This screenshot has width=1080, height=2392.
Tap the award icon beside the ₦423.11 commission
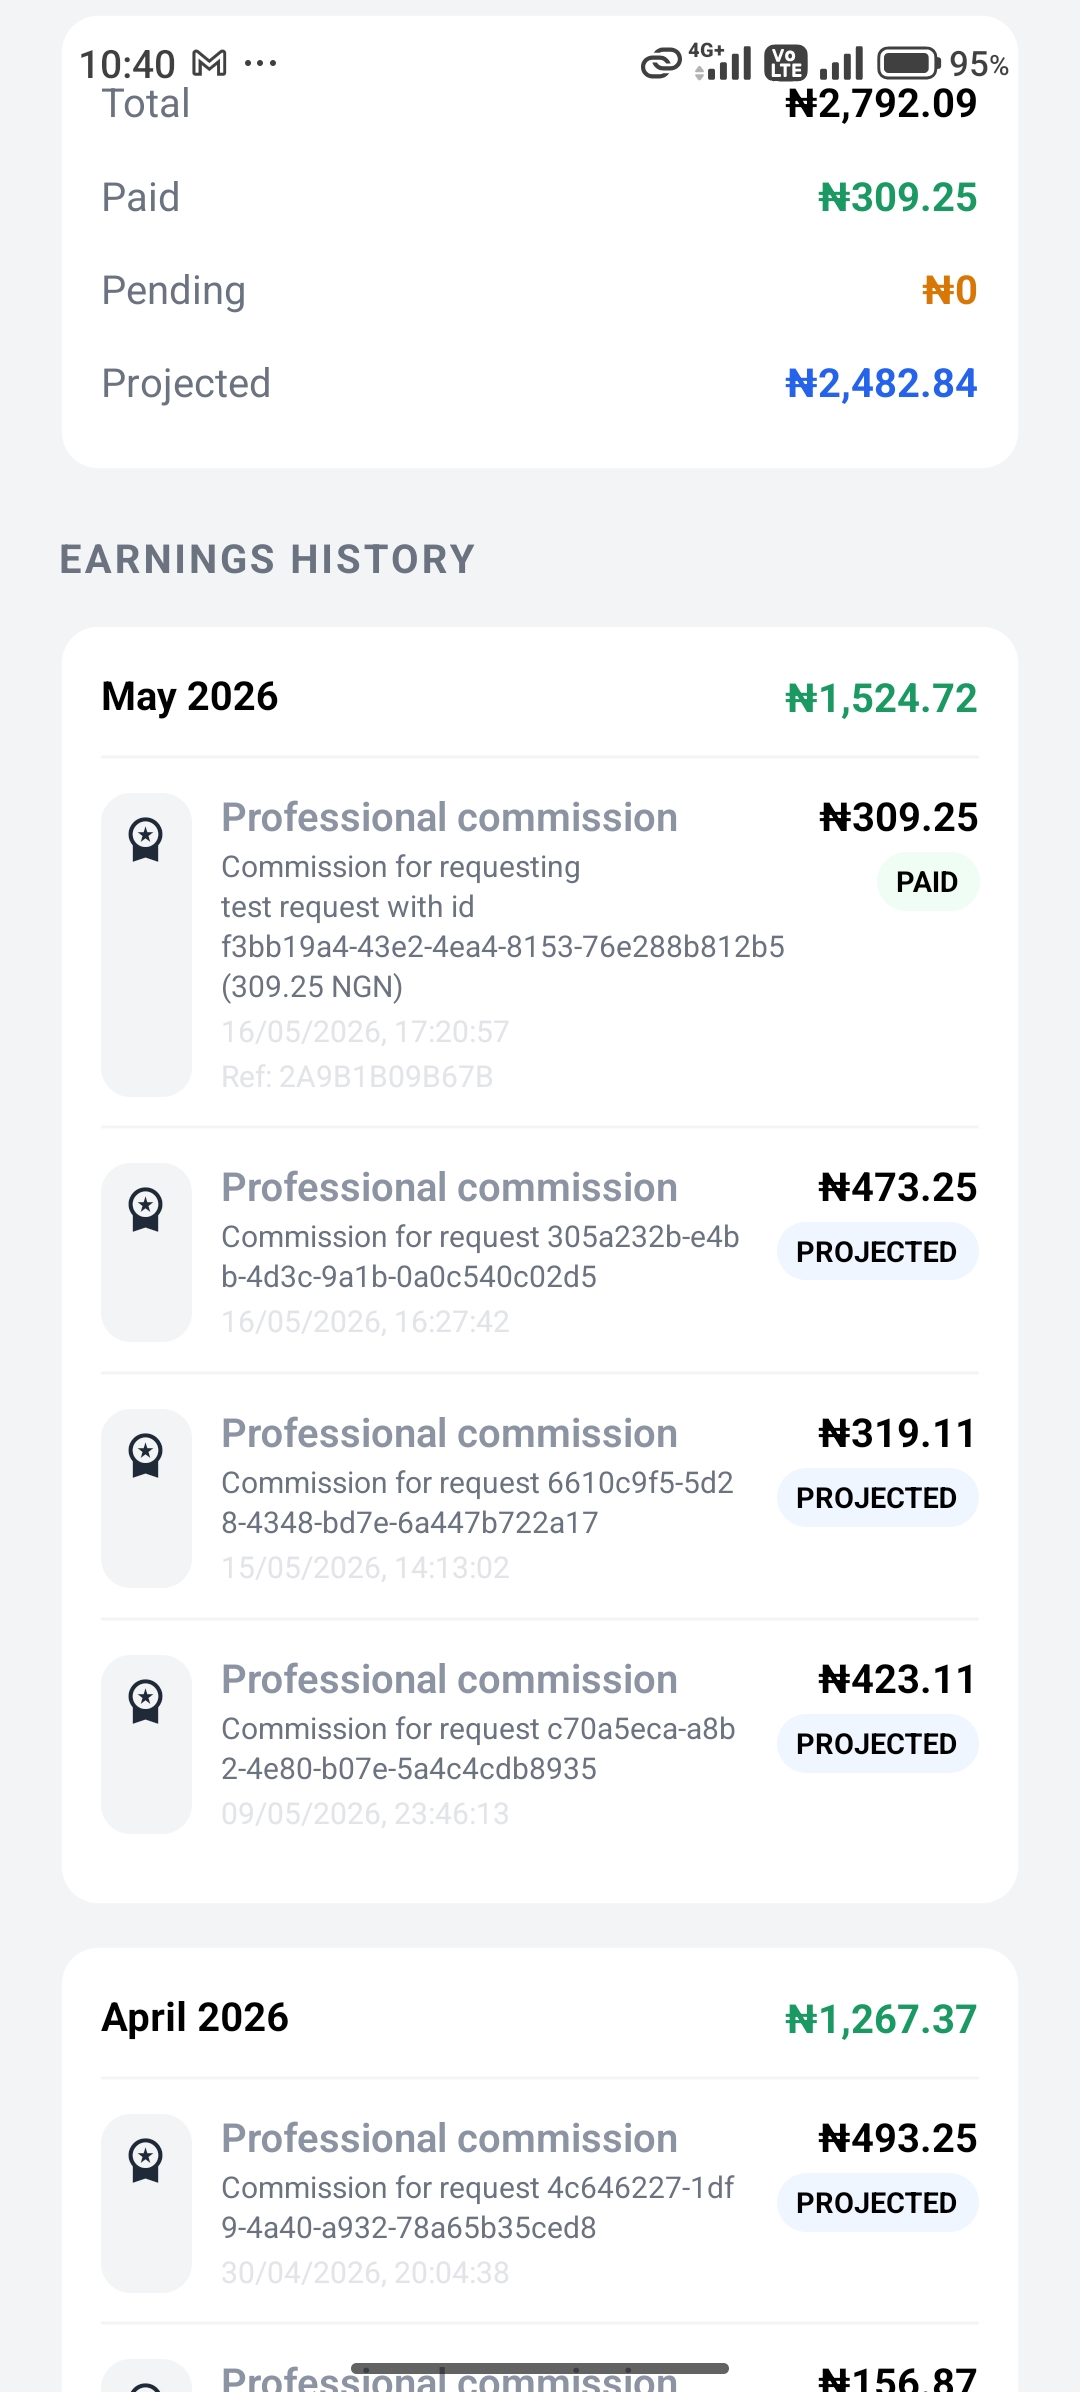coord(146,1701)
